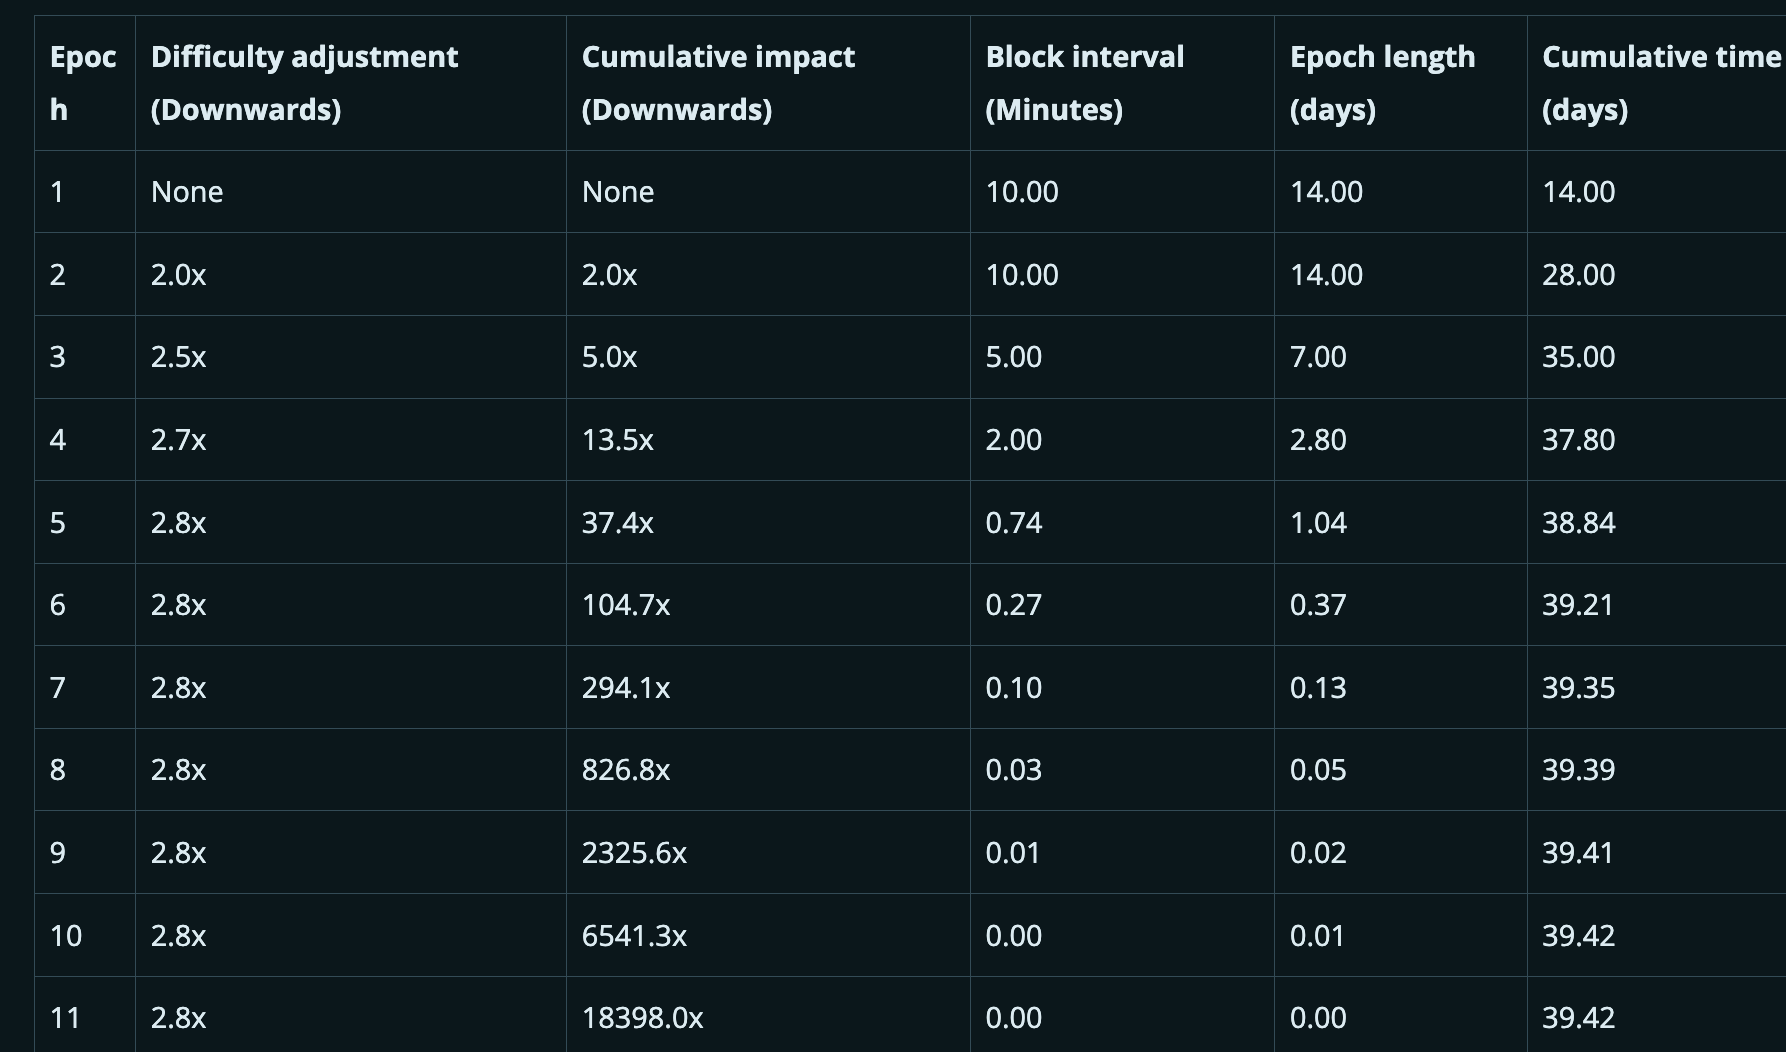Click the 37.4x cumulative impact value
The height and width of the screenshot is (1052, 1786).
pos(617,523)
